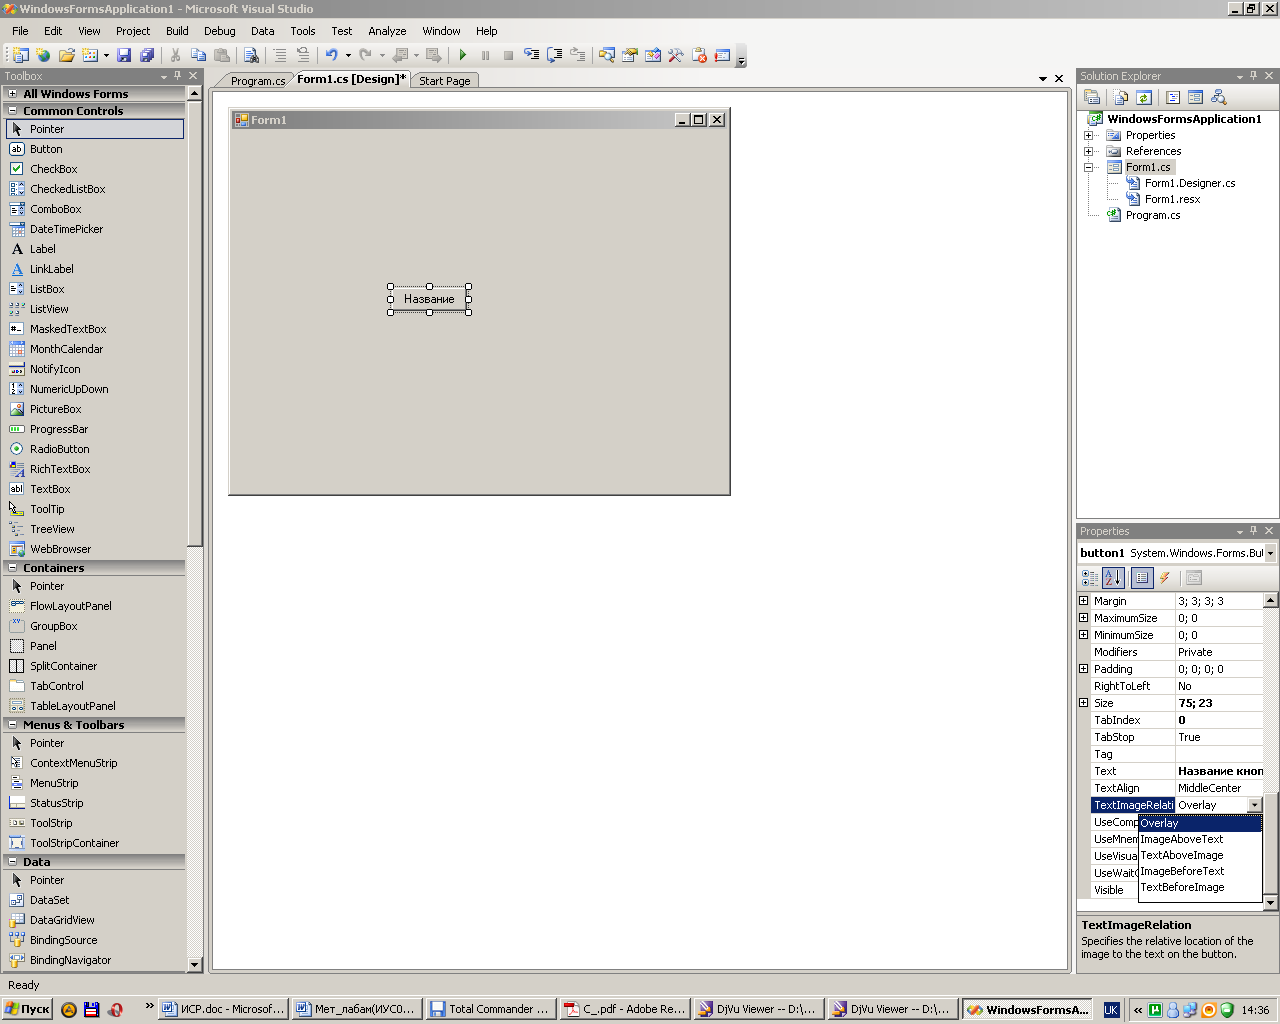Click the Properties grid scroll up arrow
Screen dimensions: 1280x1024
1270,601
